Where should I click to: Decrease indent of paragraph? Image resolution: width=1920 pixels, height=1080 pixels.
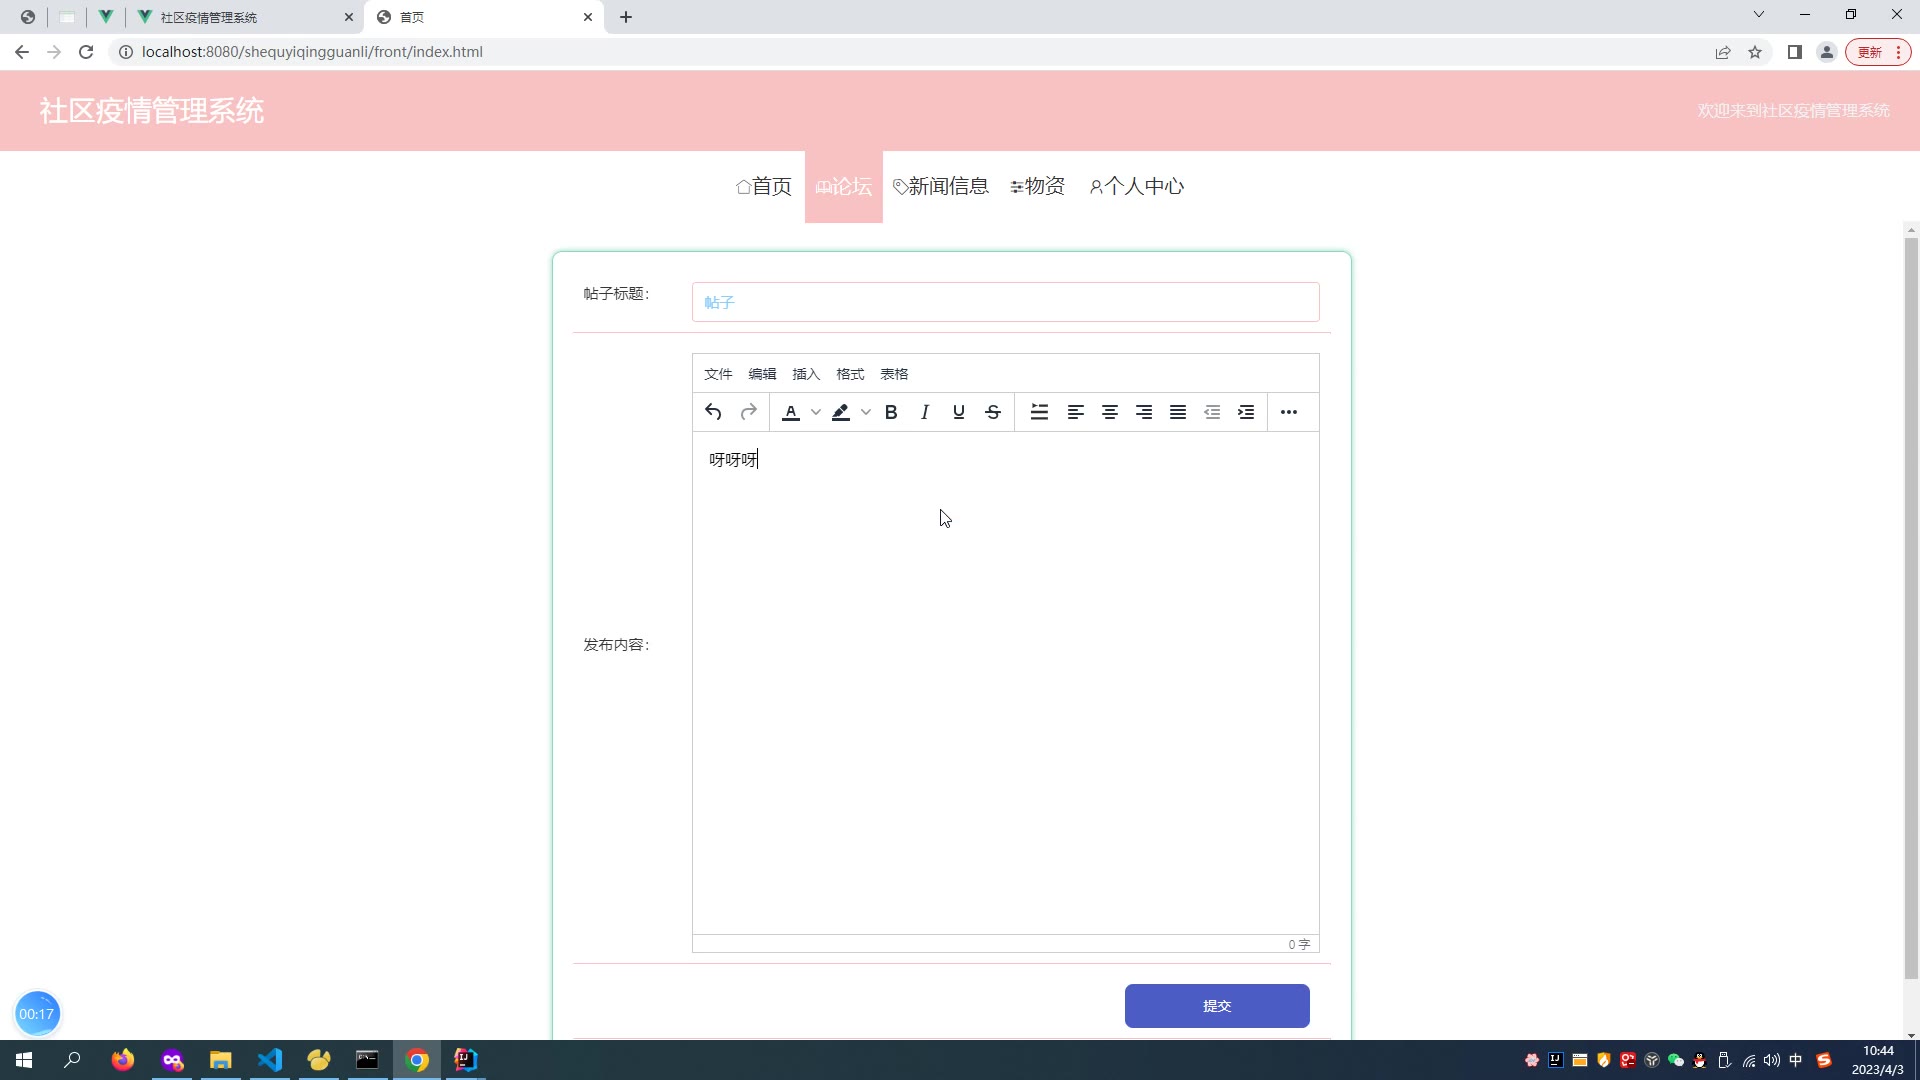(x=1212, y=412)
